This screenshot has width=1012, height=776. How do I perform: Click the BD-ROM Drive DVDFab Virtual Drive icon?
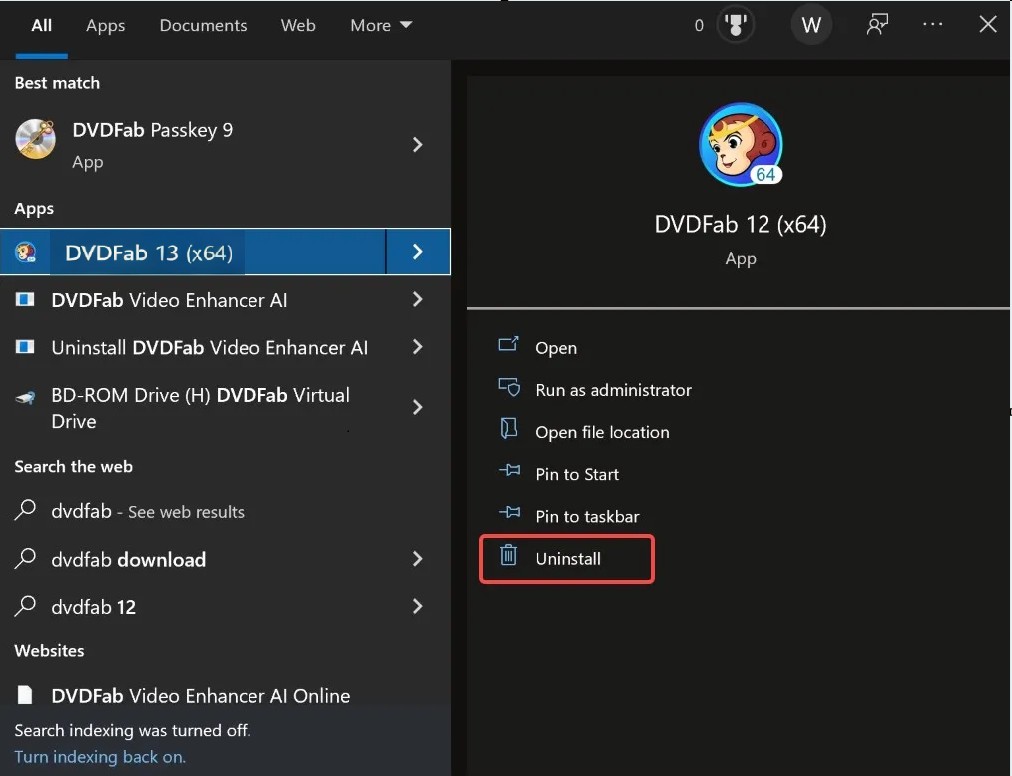(25, 395)
